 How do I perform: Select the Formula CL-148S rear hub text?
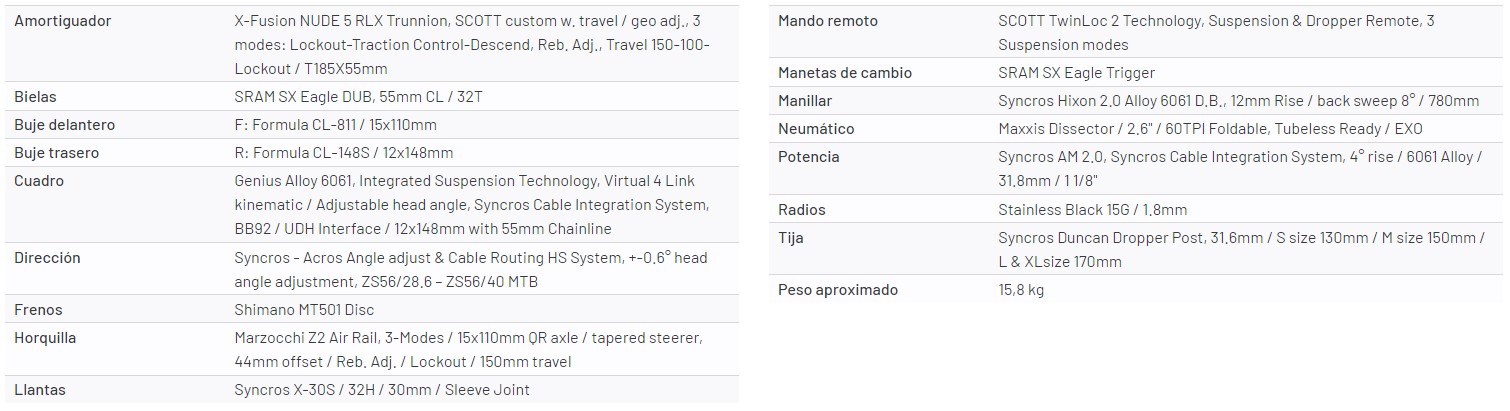(x=343, y=153)
